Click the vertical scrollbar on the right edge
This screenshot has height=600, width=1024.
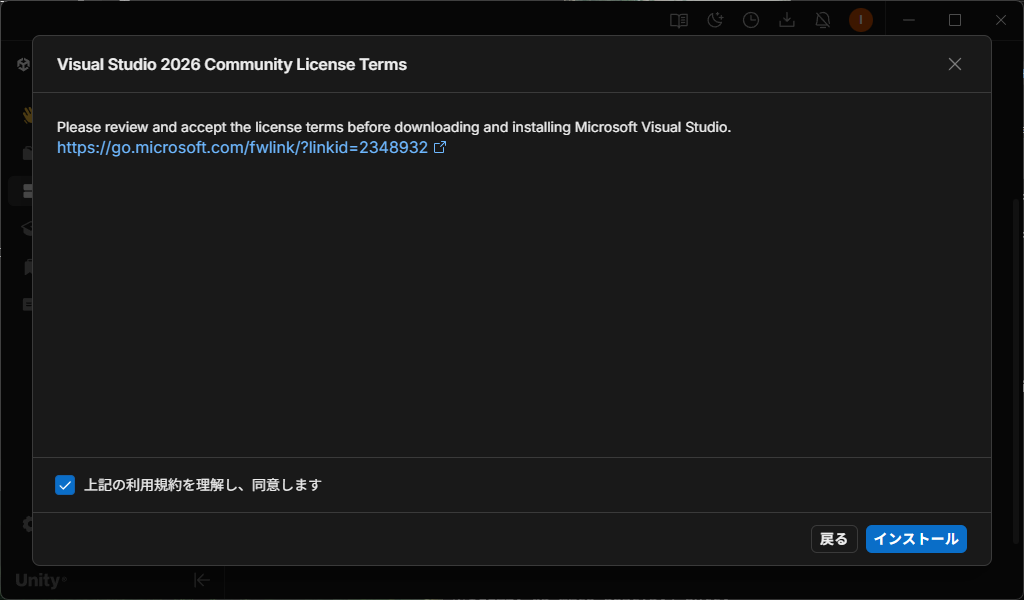tap(1017, 300)
